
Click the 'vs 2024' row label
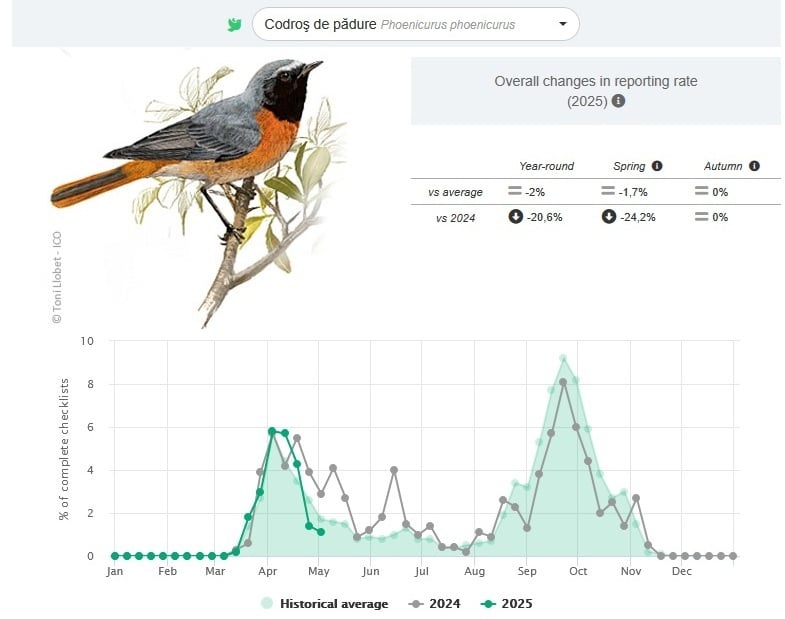[455, 218]
